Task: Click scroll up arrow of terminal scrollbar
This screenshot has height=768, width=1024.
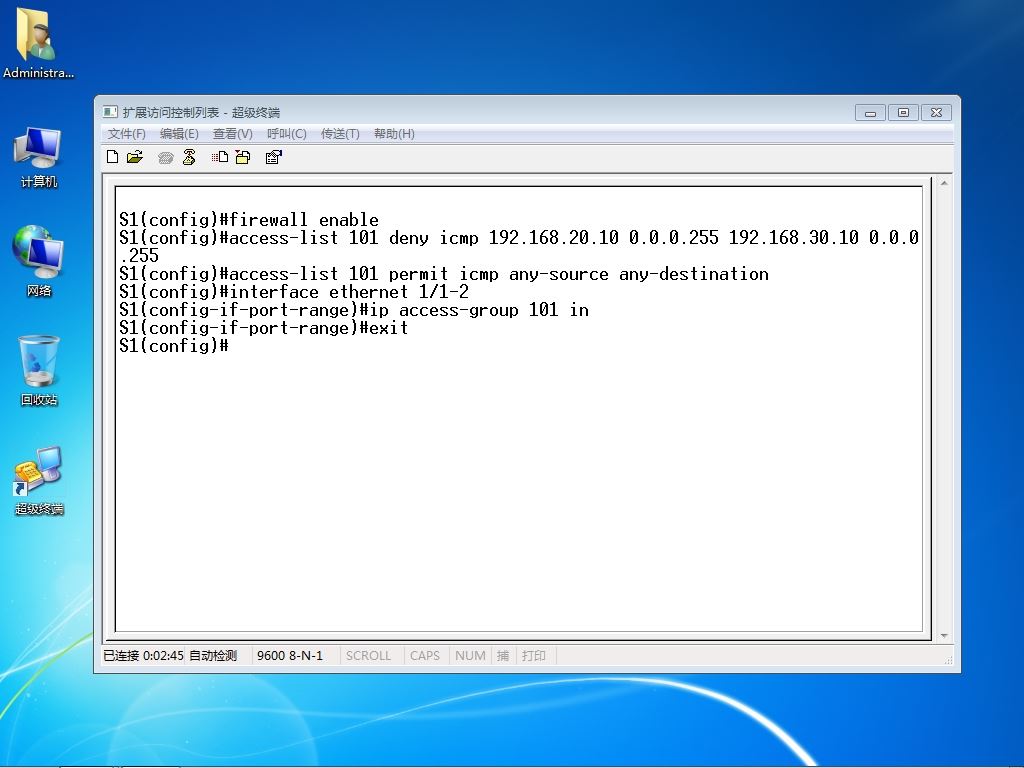Action: (x=944, y=184)
